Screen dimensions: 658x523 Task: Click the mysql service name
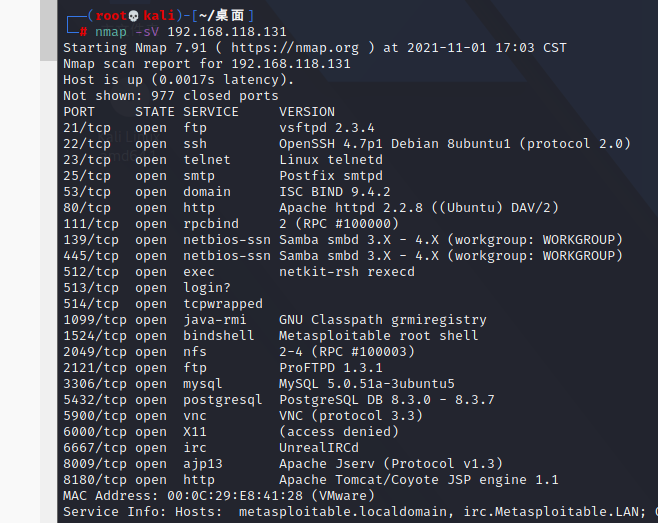click(x=203, y=384)
